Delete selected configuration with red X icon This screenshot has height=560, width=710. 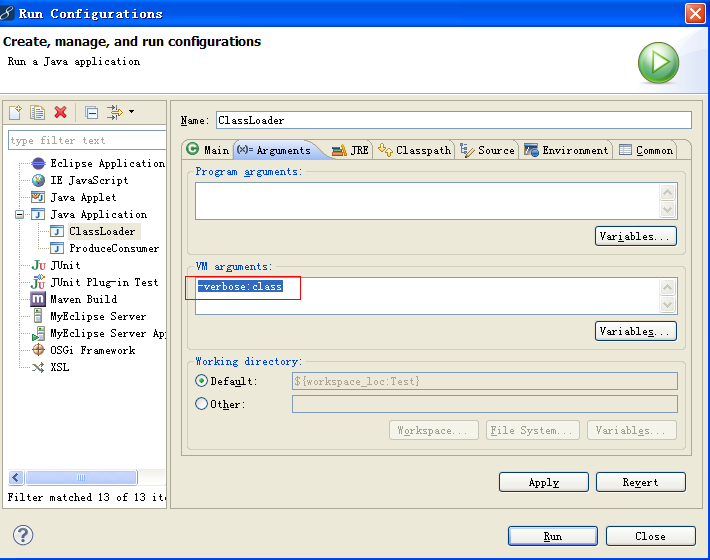[60, 112]
